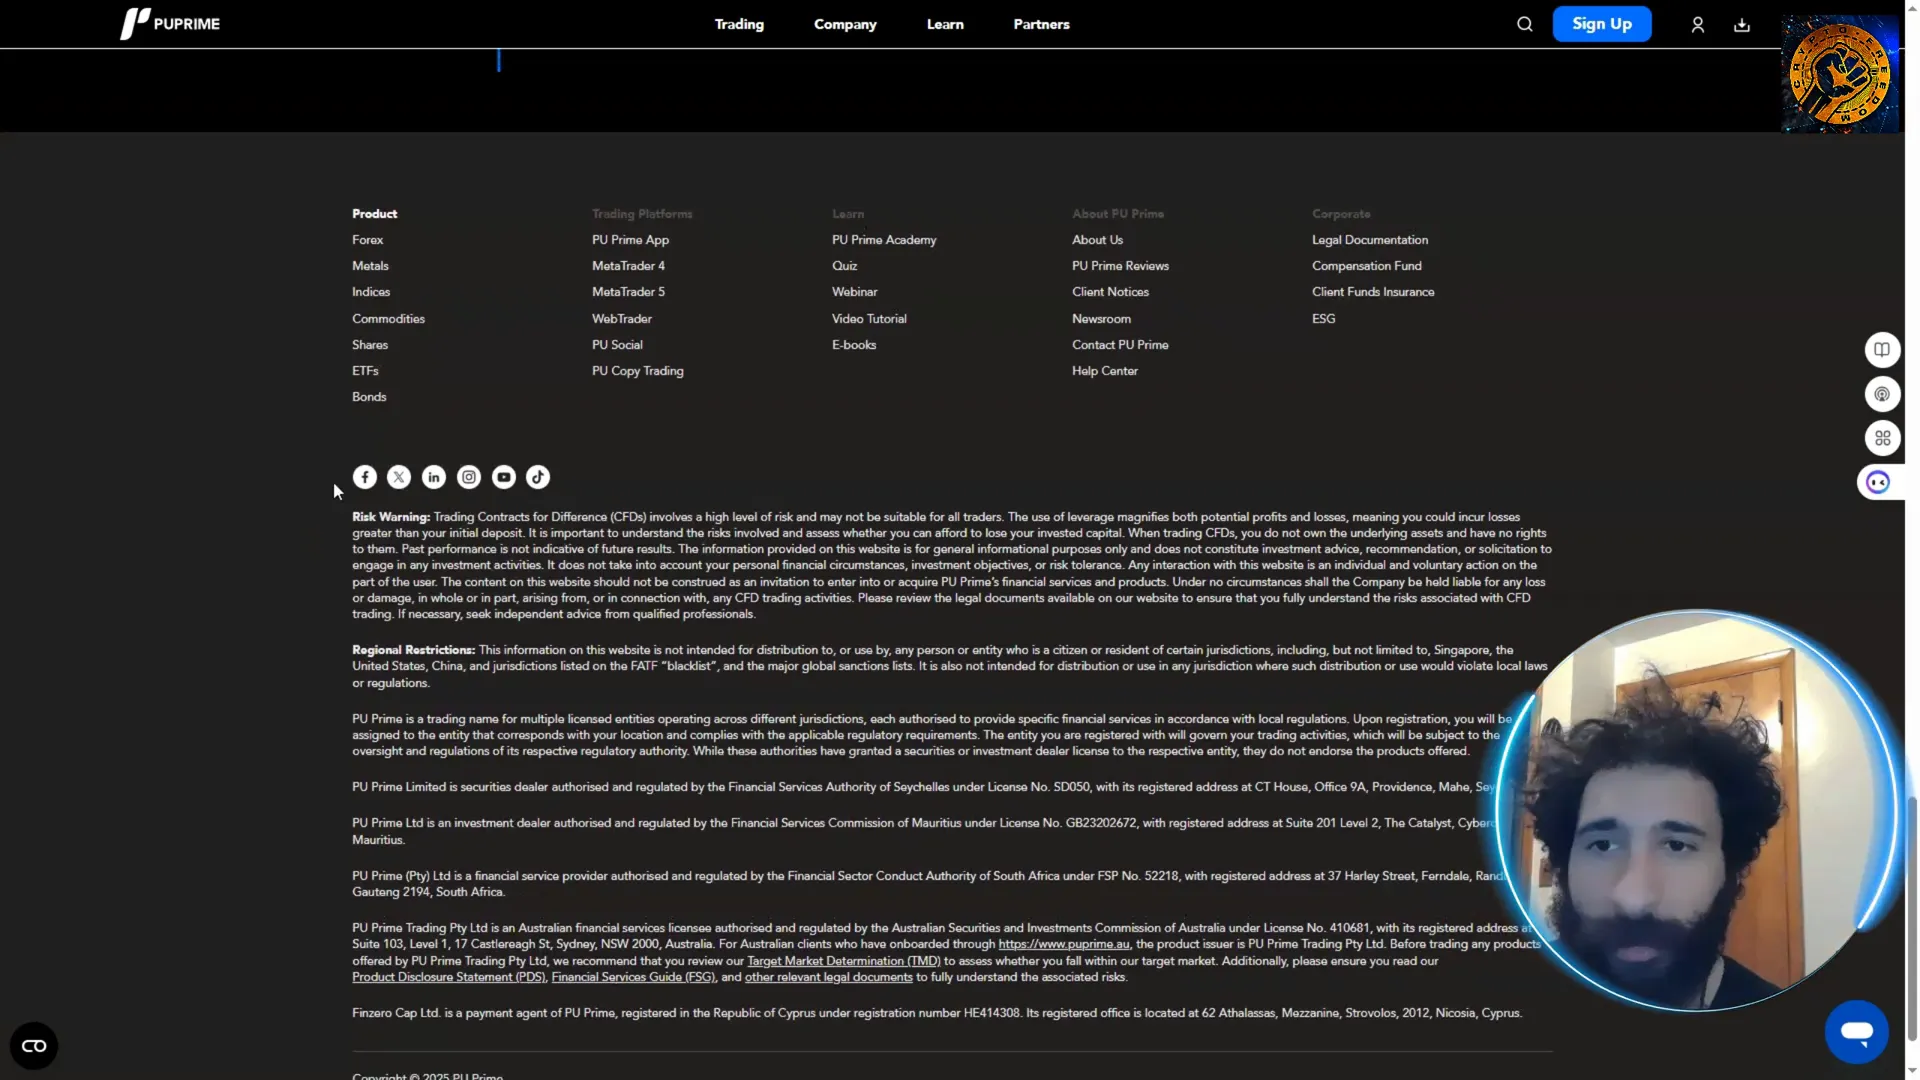Open the PU Prime Reviews link
Screen dimensions: 1920x1080
[1120, 266]
